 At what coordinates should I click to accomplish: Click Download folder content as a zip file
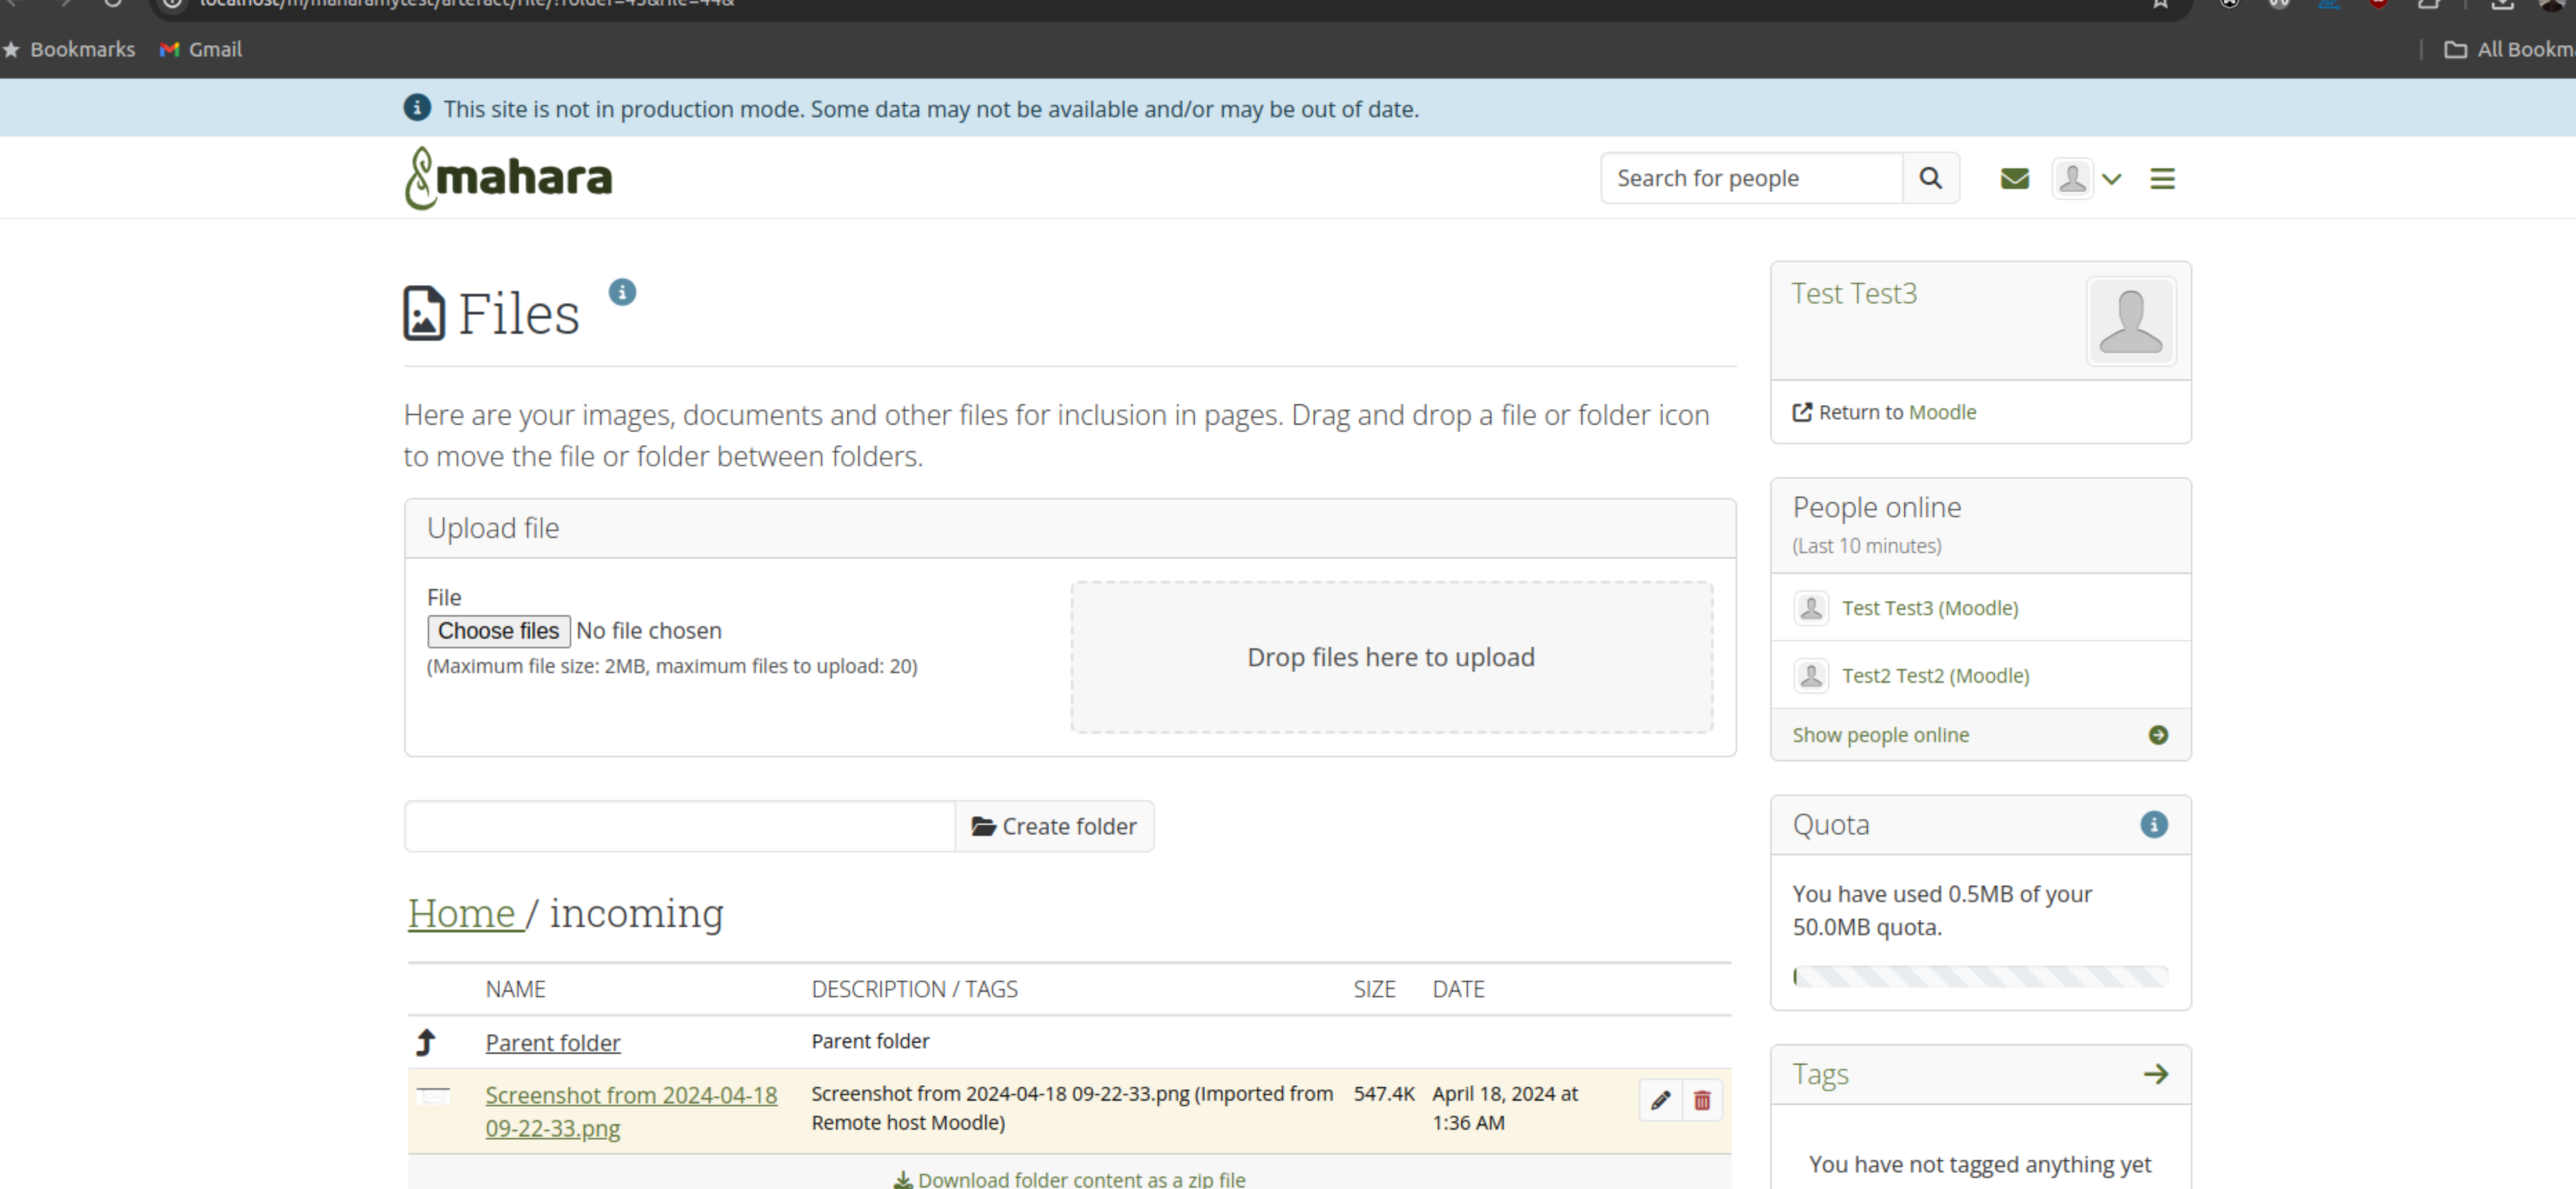(x=1070, y=1179)
